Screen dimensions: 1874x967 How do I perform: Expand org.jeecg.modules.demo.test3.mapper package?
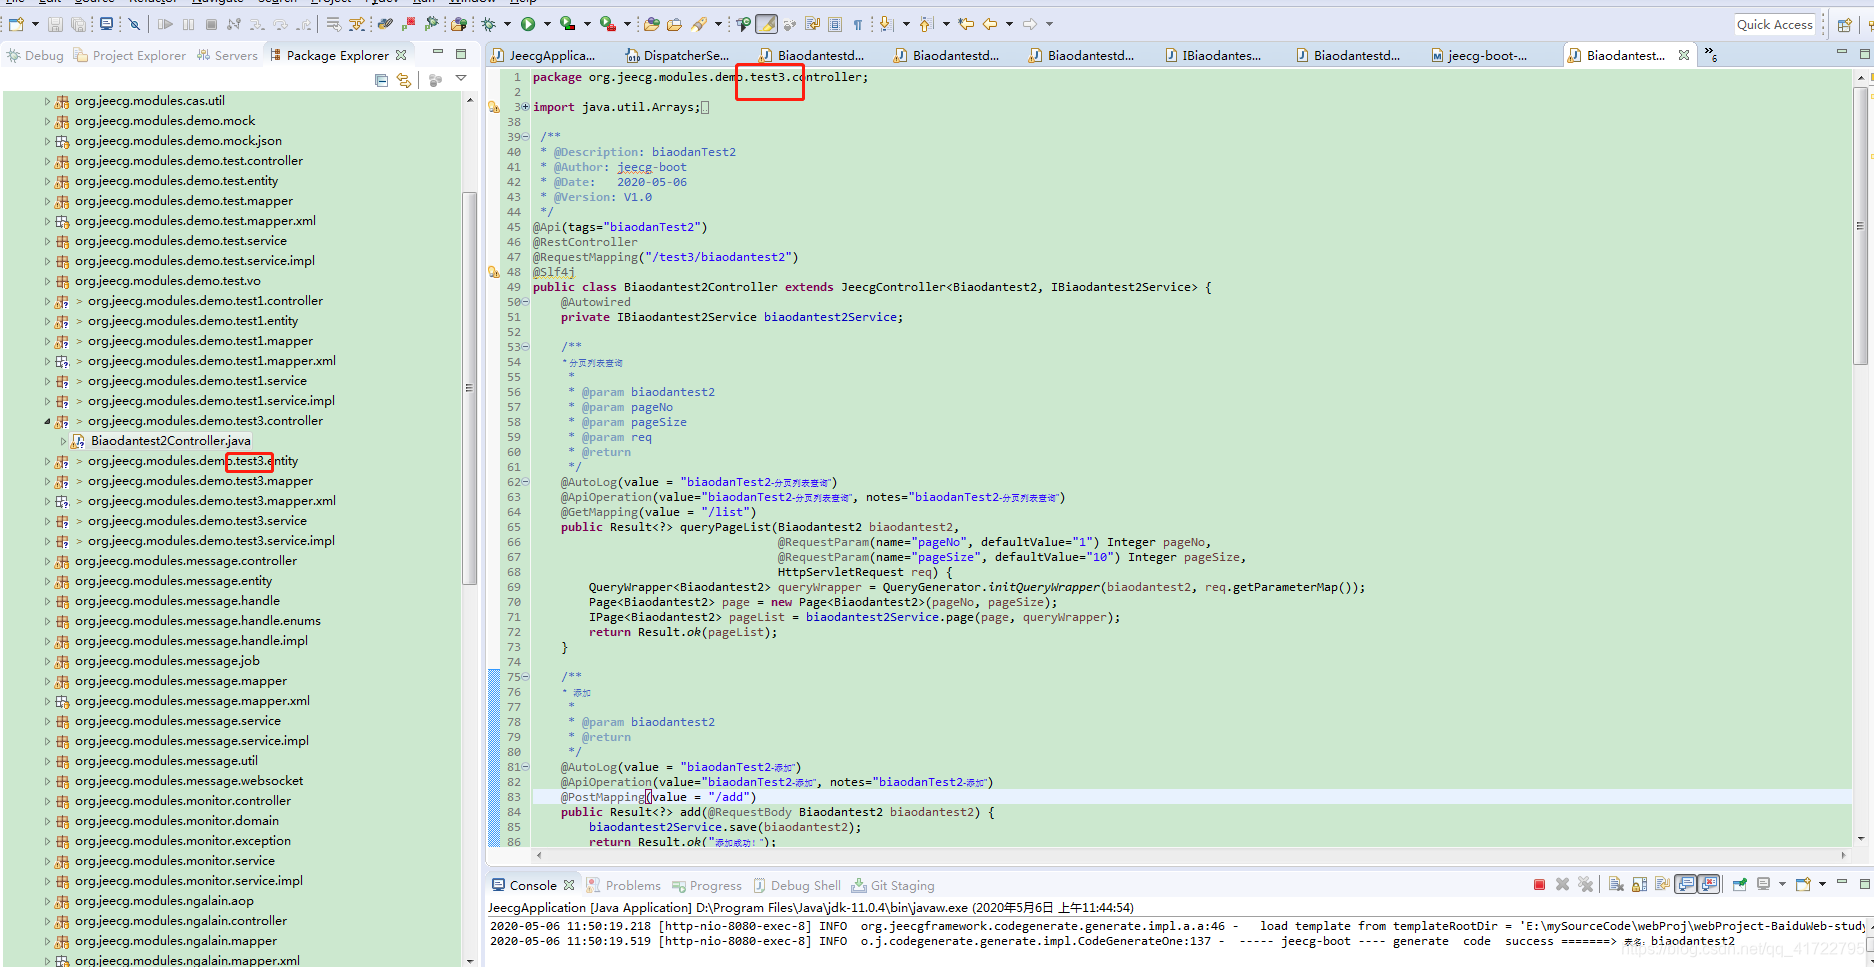(x=47, y=481)
